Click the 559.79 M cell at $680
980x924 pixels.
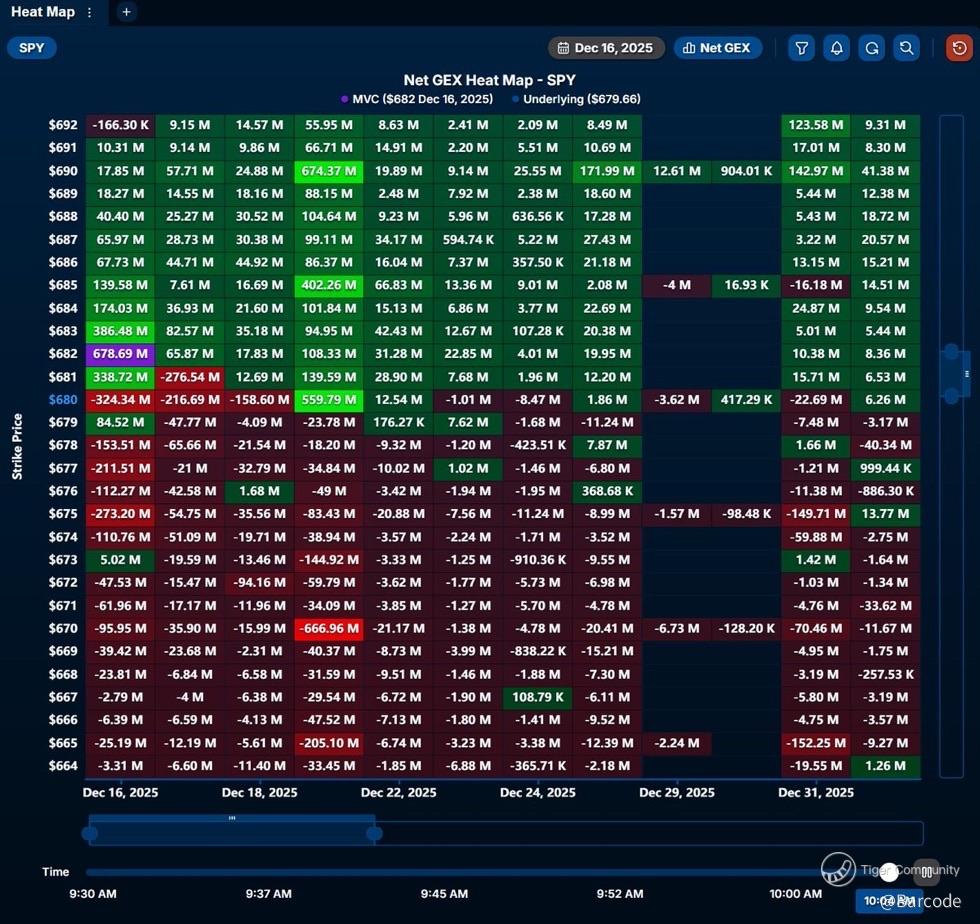tap(329, 399)
